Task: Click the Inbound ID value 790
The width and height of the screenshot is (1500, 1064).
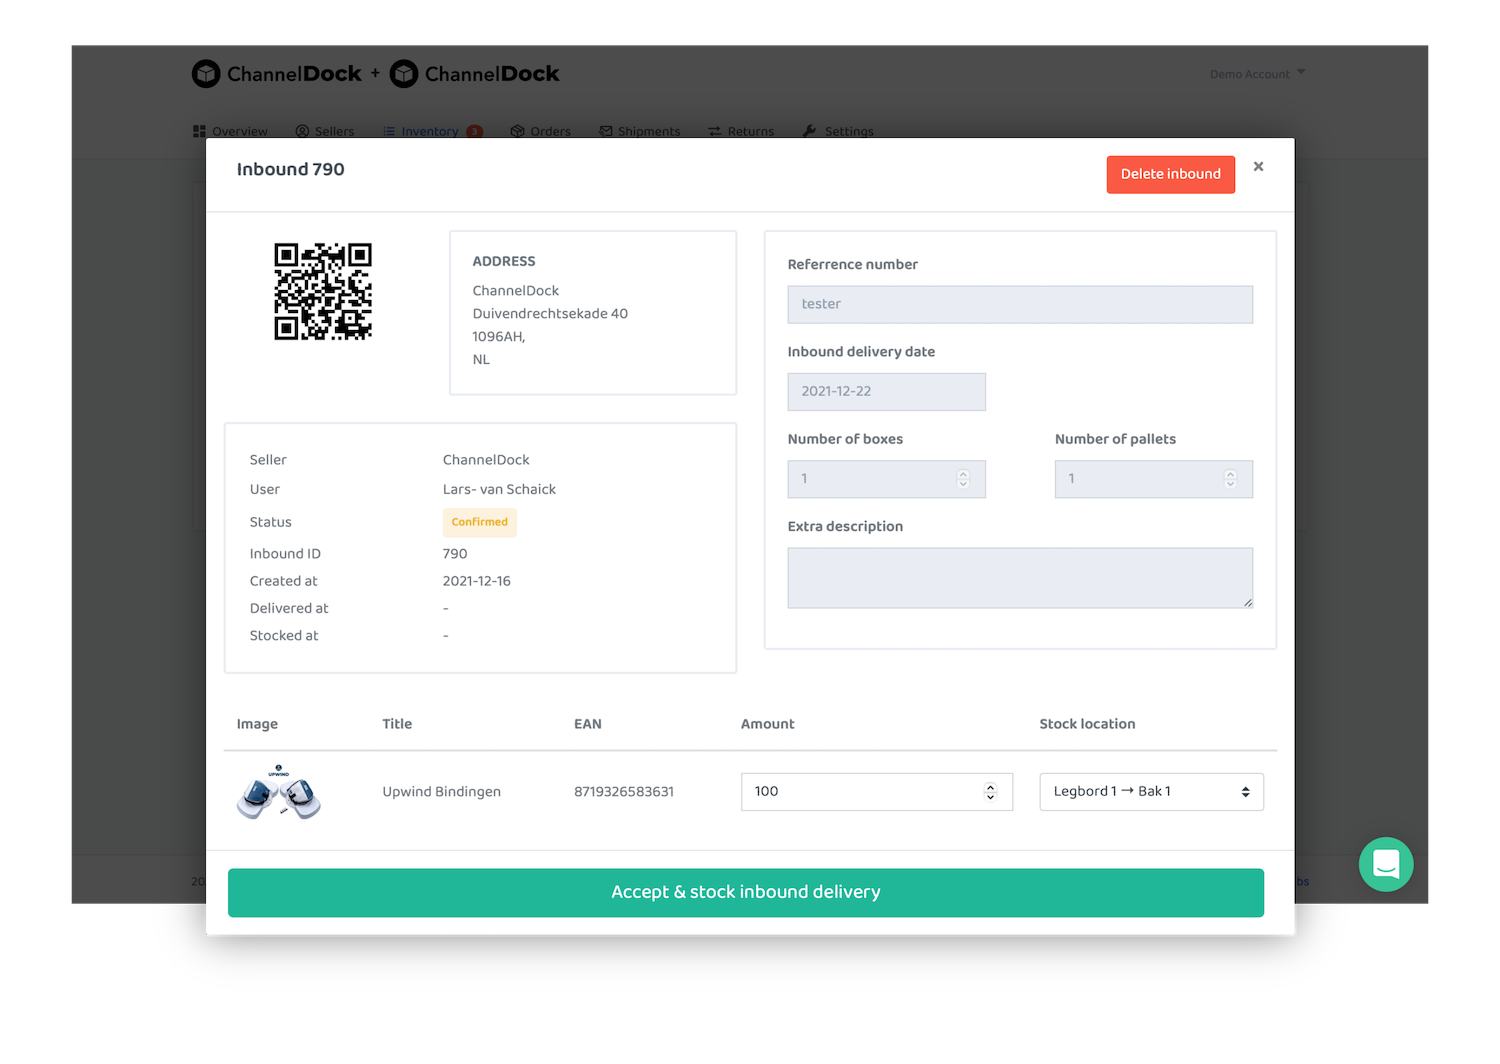Action: (455, 554)
